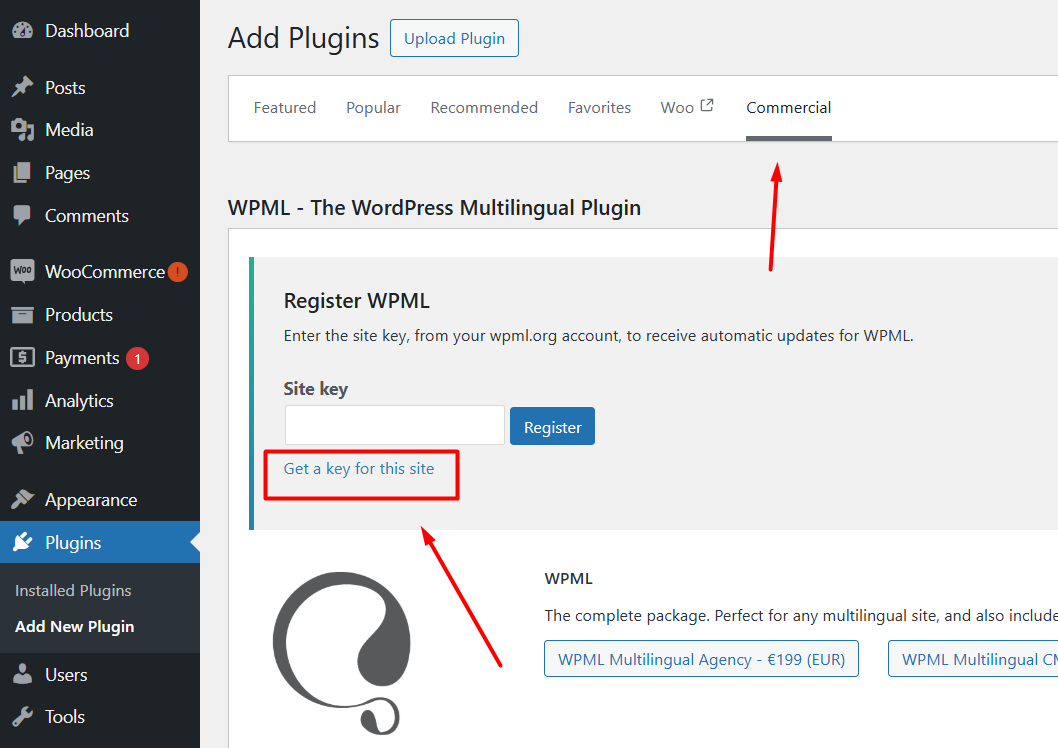Open Media via its camera icon
This screenshot has height=748, width=1058.
tap(22, 130)
